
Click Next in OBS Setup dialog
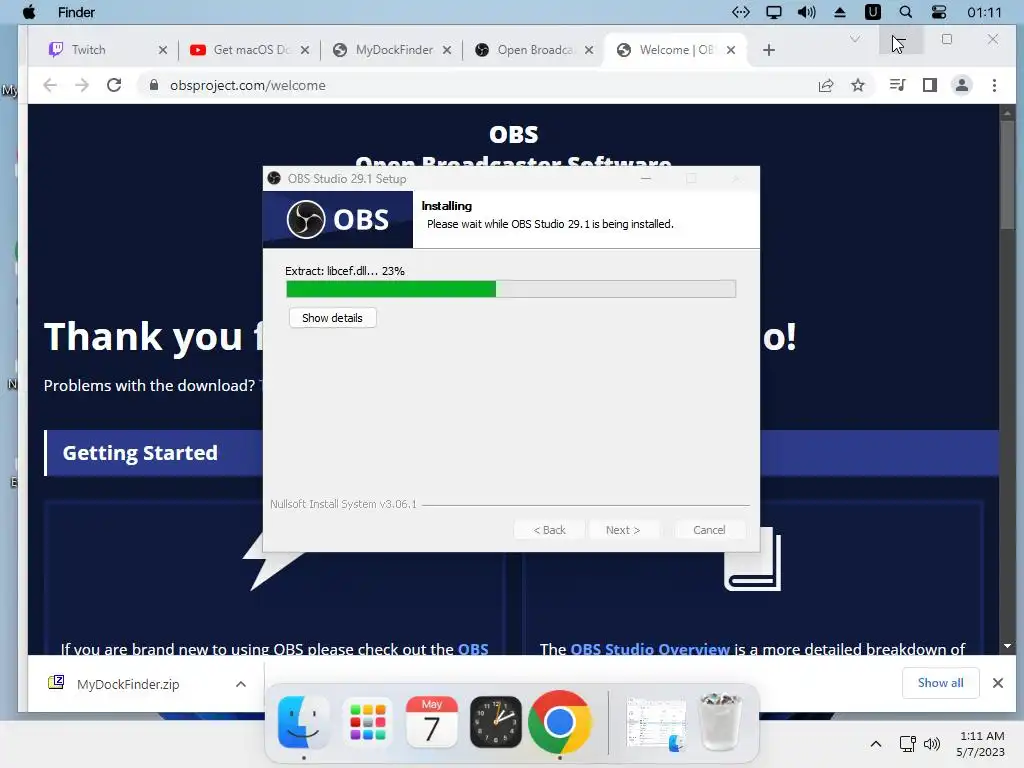622,530
